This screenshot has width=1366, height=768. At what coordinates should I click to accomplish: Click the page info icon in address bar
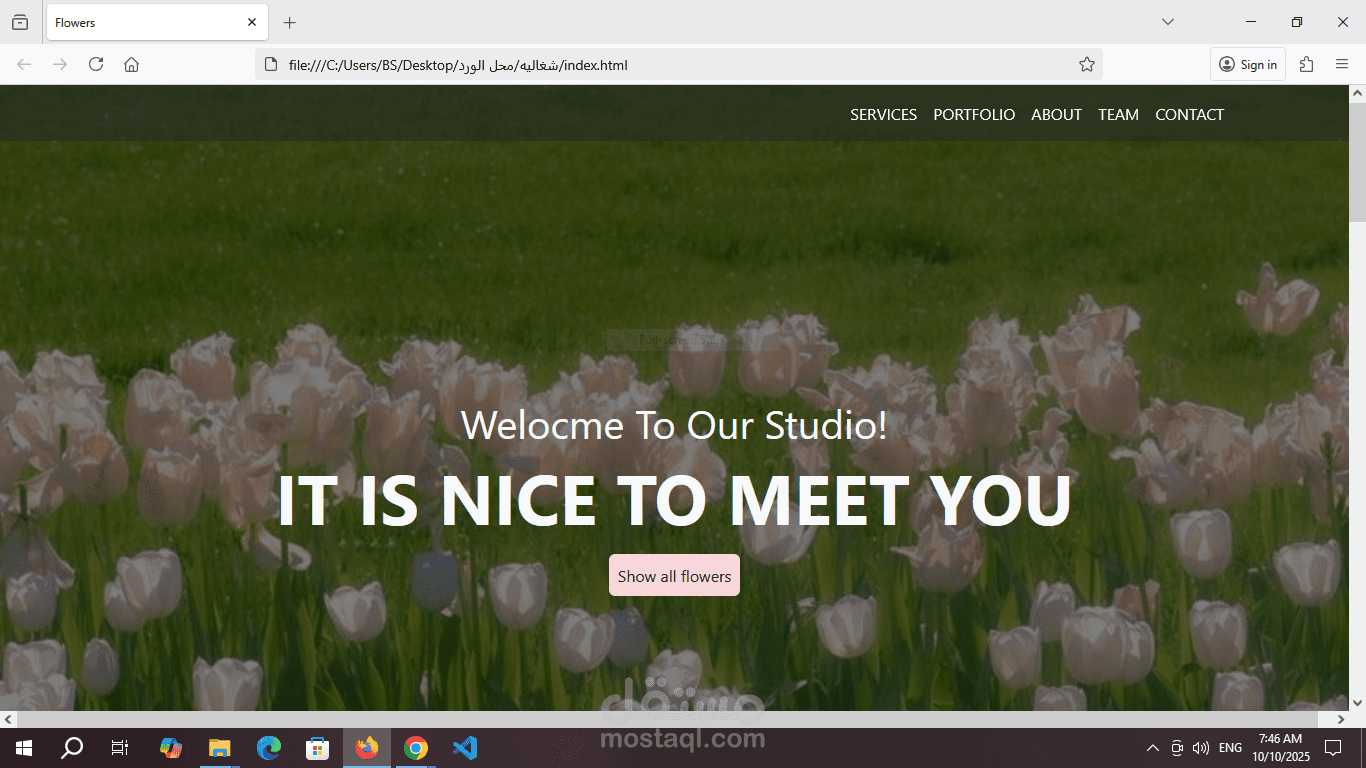[x=269, y=64]
